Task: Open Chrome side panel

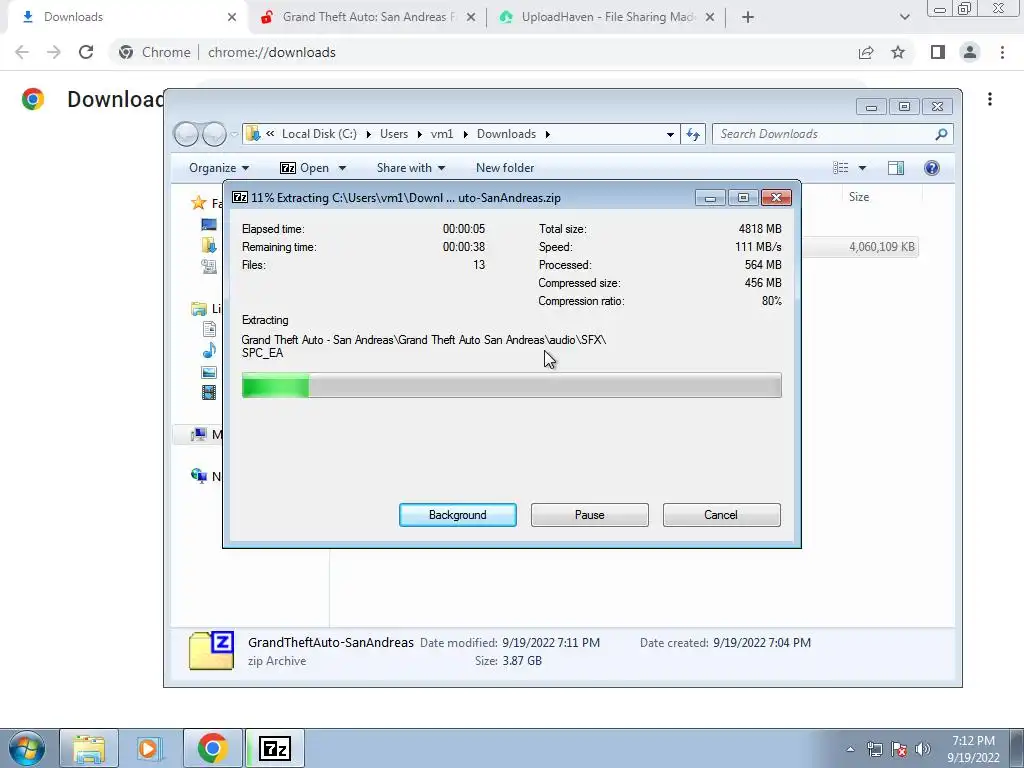Action: (938, 52)
